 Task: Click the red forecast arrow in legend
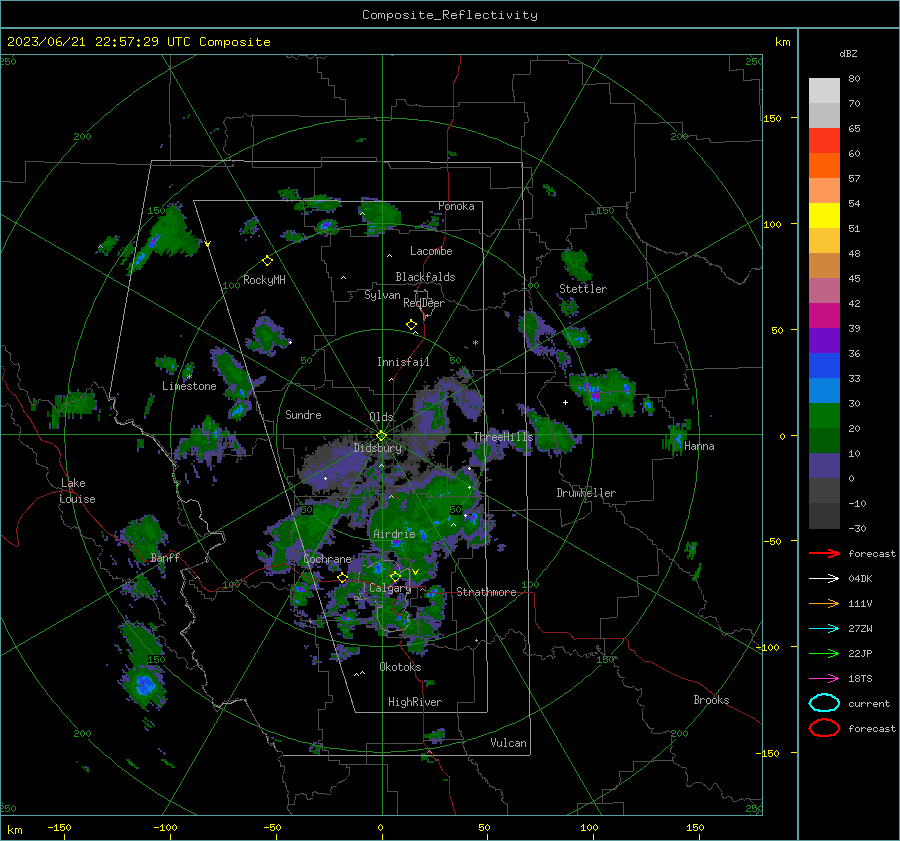tap(824, 553)
